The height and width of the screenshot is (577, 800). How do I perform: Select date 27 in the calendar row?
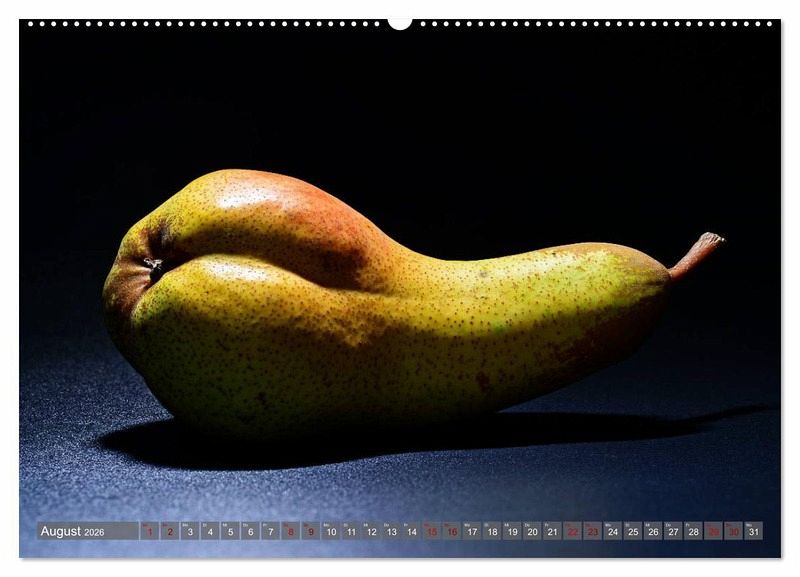point(673,531)
